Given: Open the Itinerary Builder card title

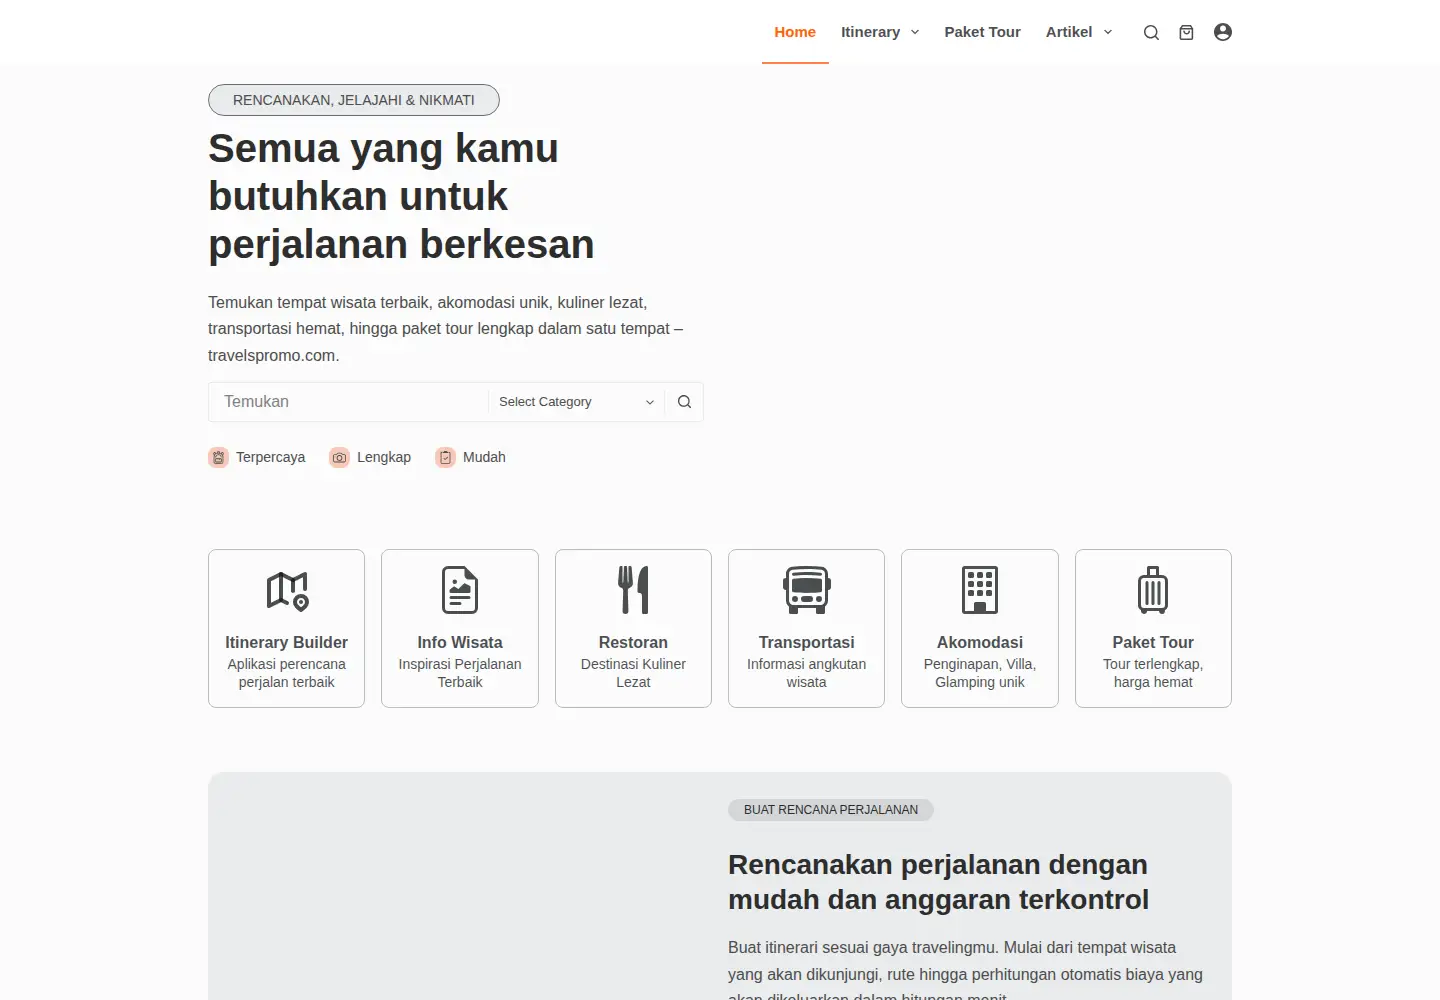Looking at the screenshot, I should [x=287, y=642].
